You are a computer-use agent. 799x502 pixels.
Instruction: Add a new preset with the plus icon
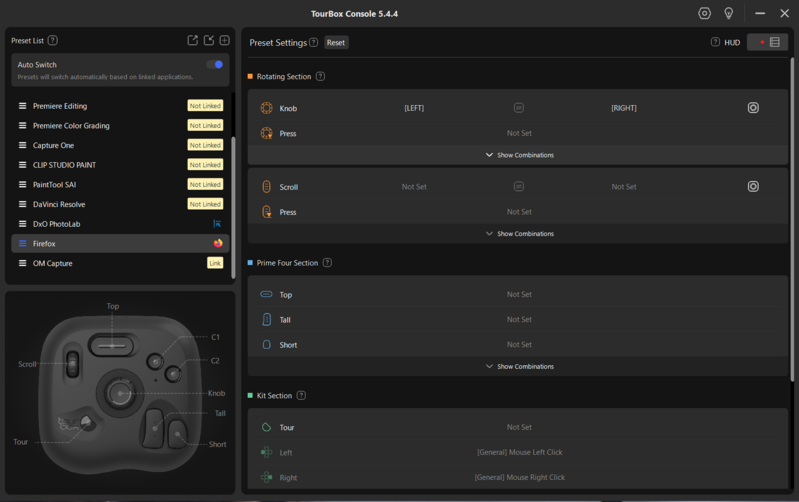click(x=224, y=40)
